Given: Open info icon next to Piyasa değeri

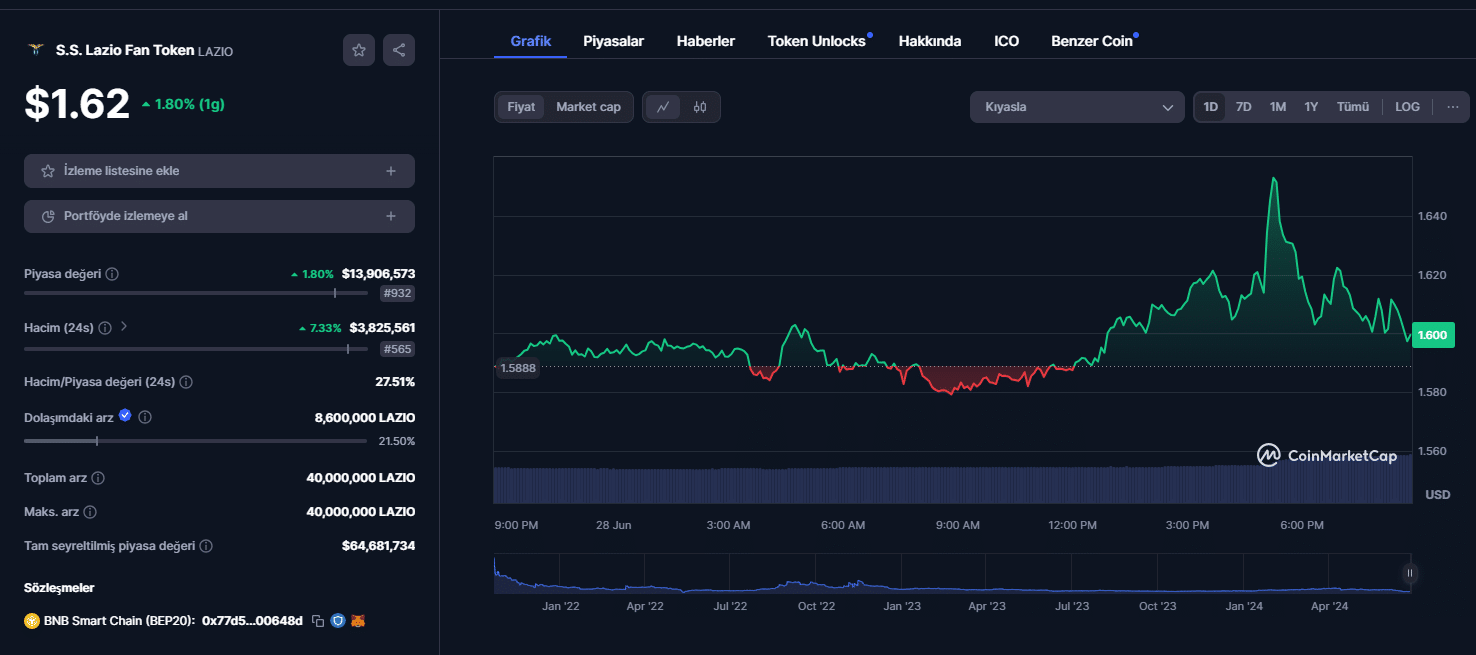Looking at the screenshot, I should pyautogui.click(x=112, y=274).
